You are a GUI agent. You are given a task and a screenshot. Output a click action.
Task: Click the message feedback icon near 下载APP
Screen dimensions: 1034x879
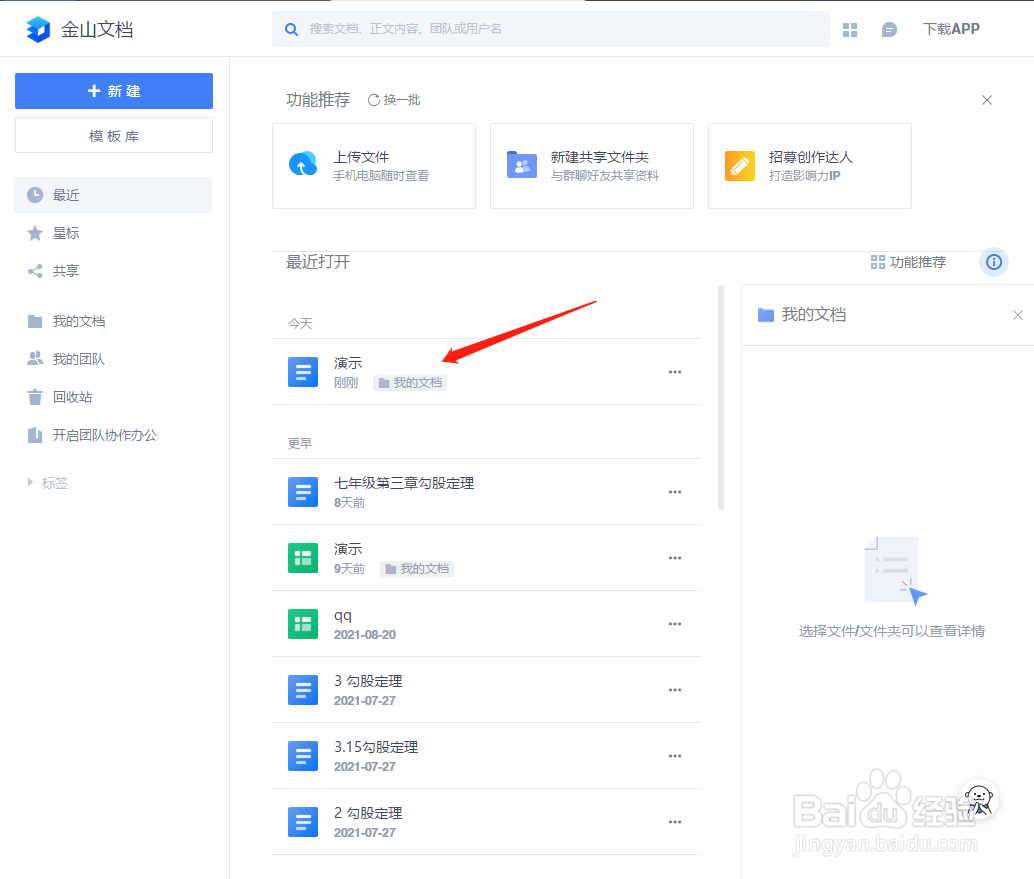click(x=888, y=28)
